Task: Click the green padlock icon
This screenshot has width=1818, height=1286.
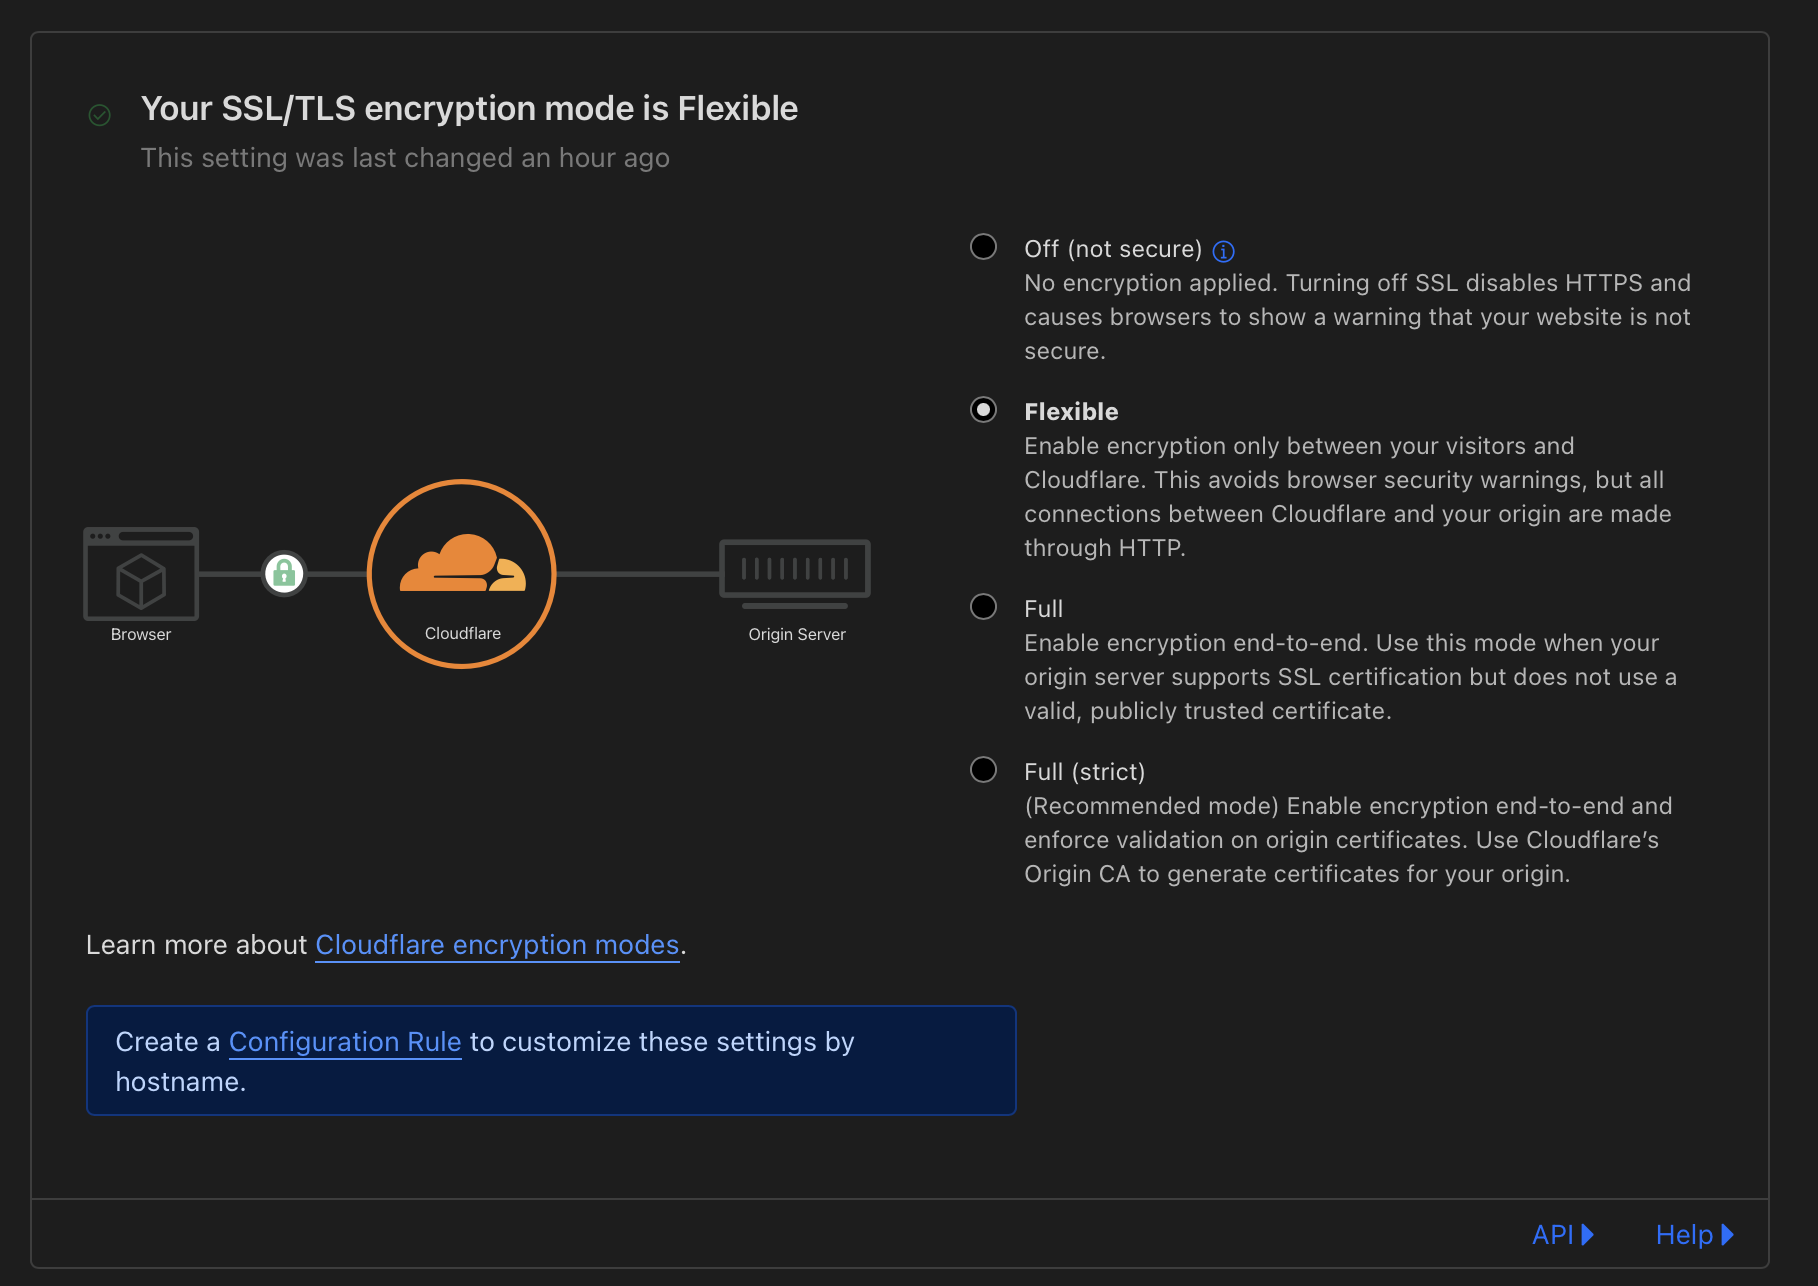Action: pyautogui.click(x=284, y=573)
